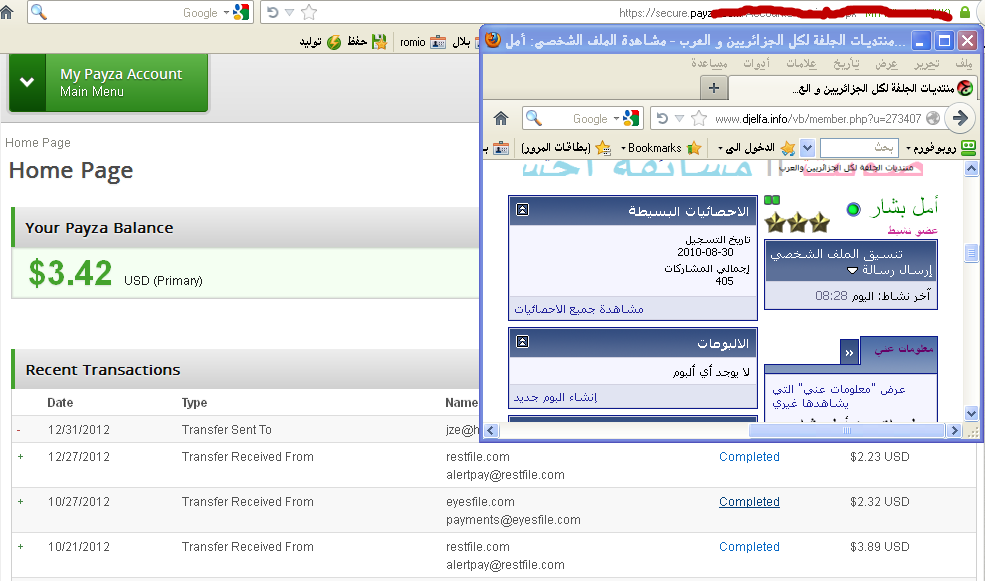Click the romio identity card icon
985x581 pixels.
pyautogui.click(x=438, y=42)
